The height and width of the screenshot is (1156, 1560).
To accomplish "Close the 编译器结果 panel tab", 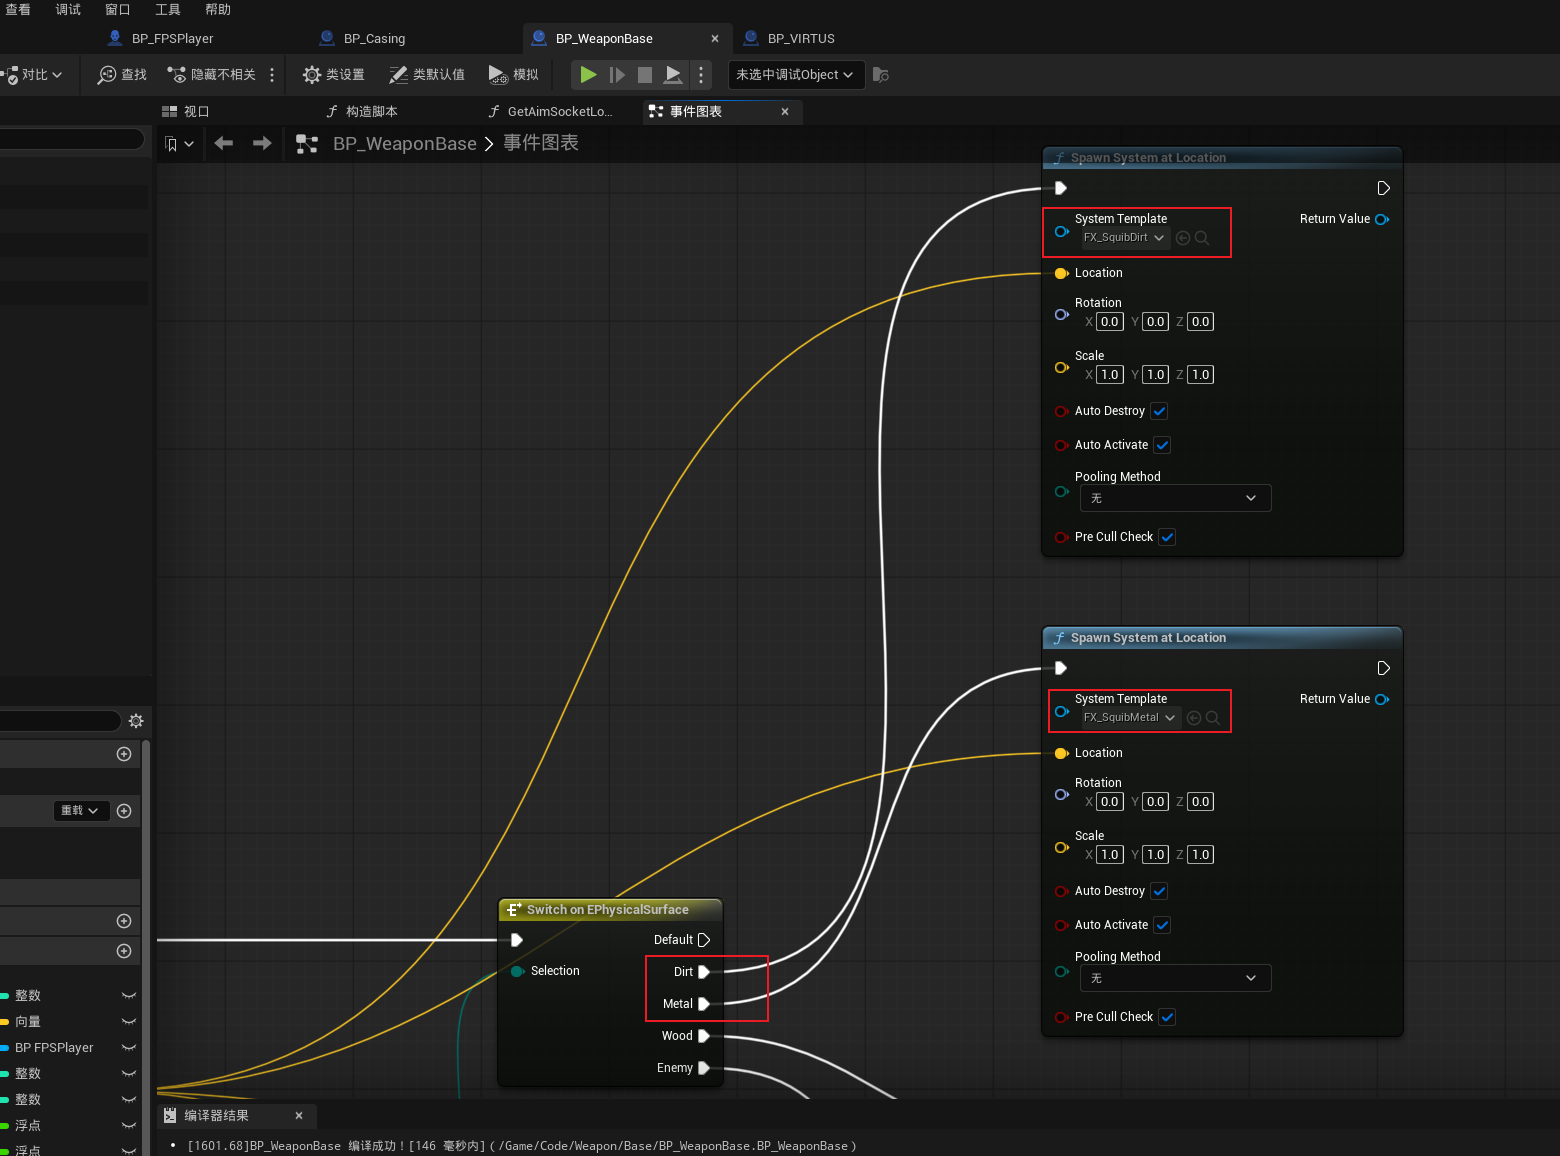I will (x=299, y=1116).
